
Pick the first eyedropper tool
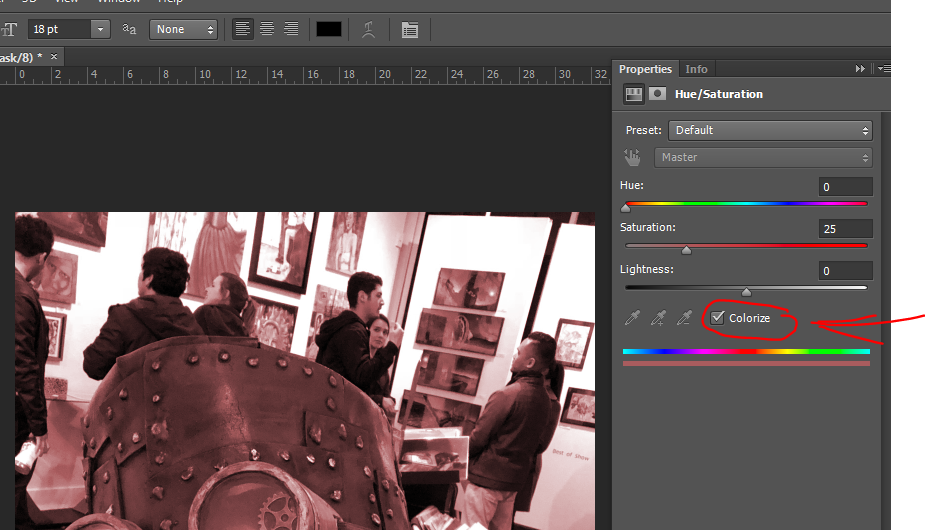[632, 318]
